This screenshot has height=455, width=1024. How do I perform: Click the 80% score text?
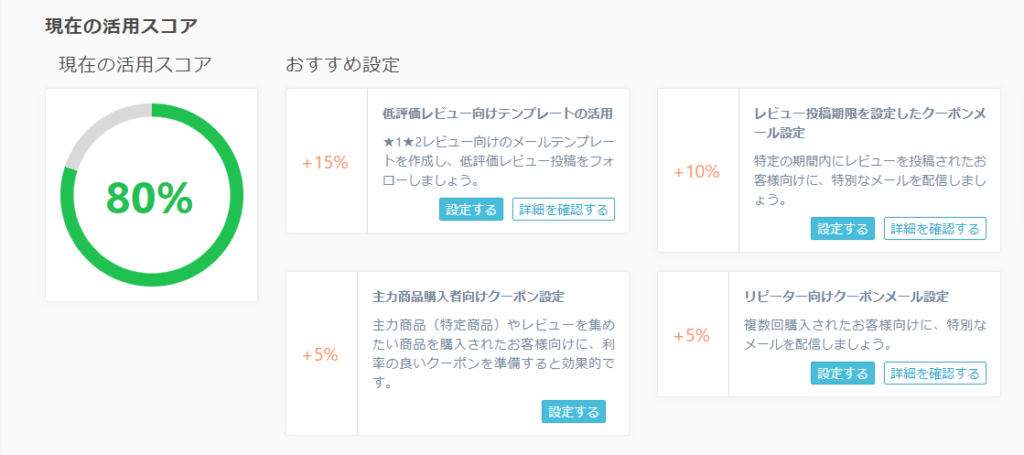150,197
